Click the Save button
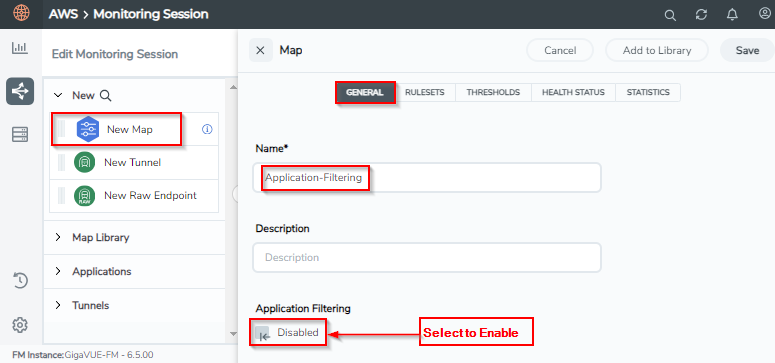The image size is (775, 363). 747,50
